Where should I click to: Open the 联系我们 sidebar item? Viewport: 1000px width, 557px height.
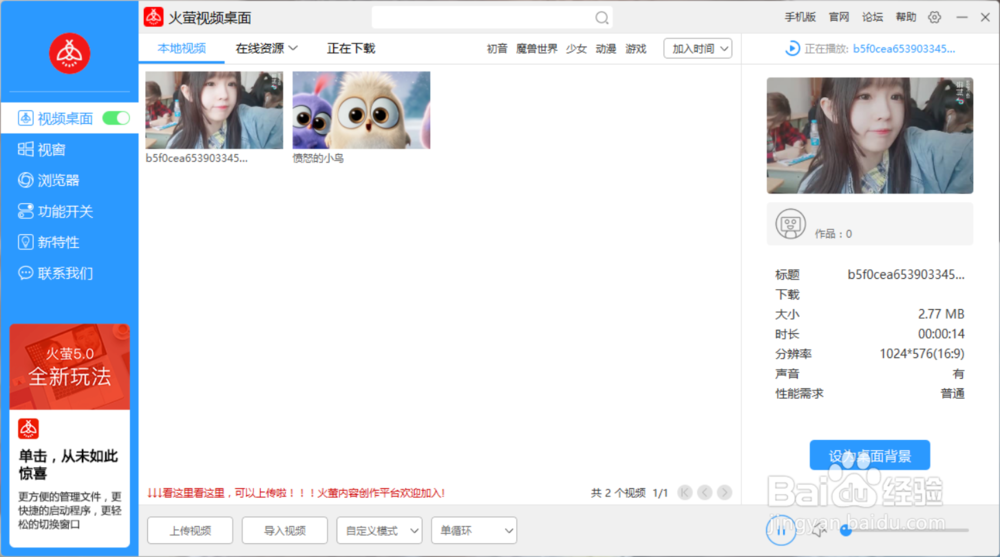(55, 273)
